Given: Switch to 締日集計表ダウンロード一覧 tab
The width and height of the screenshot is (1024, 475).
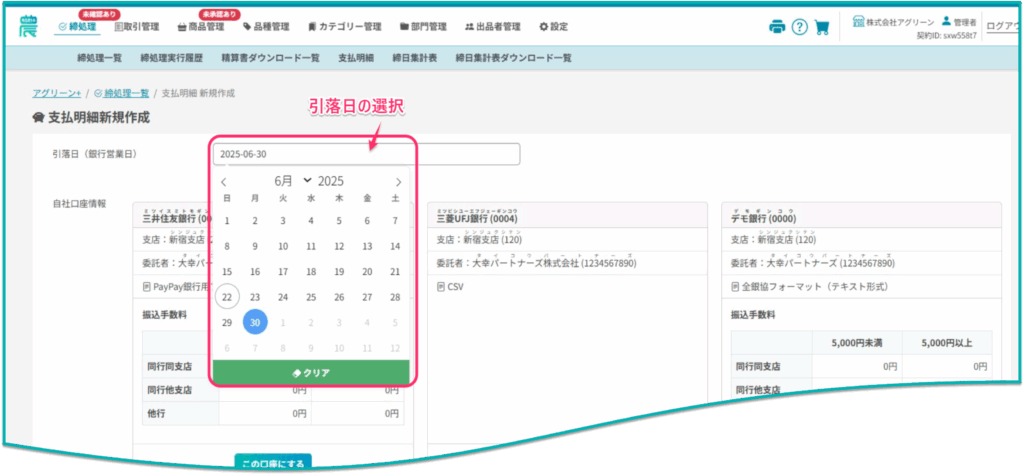Looking at the screenshot, I should tap(513, 58).
